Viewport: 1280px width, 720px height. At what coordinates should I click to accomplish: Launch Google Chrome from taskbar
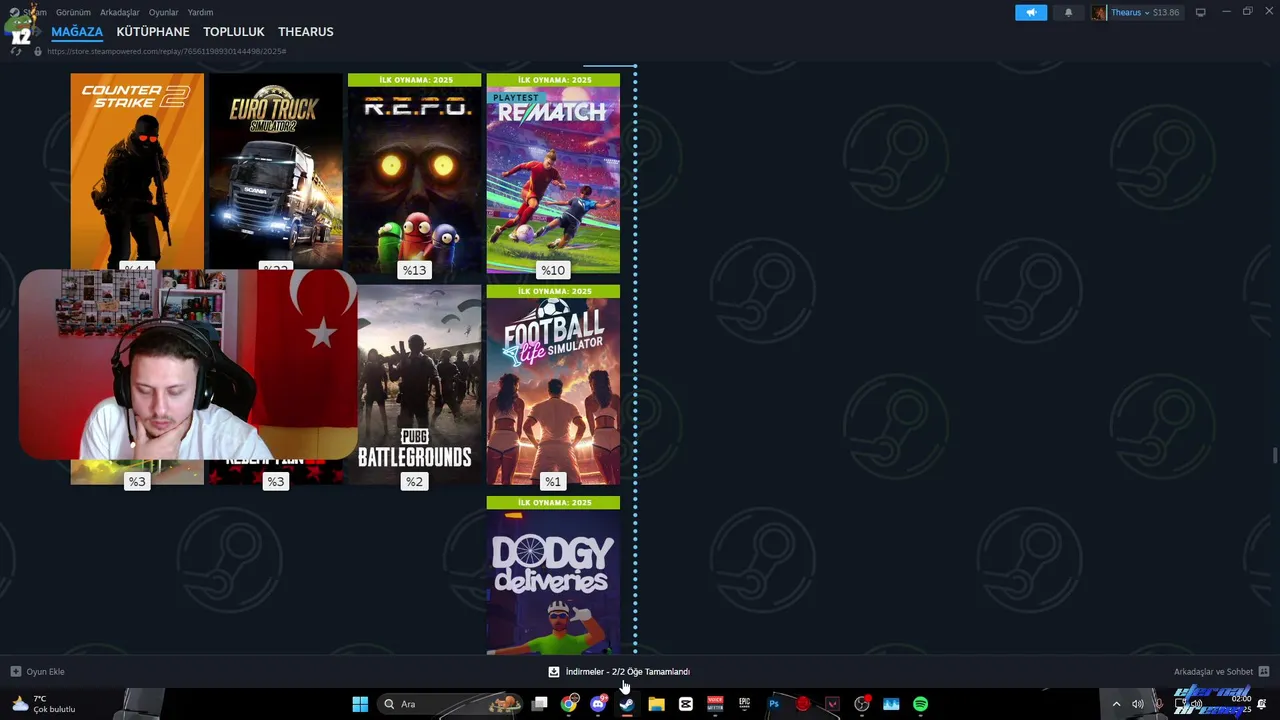(x=569, y=704)
